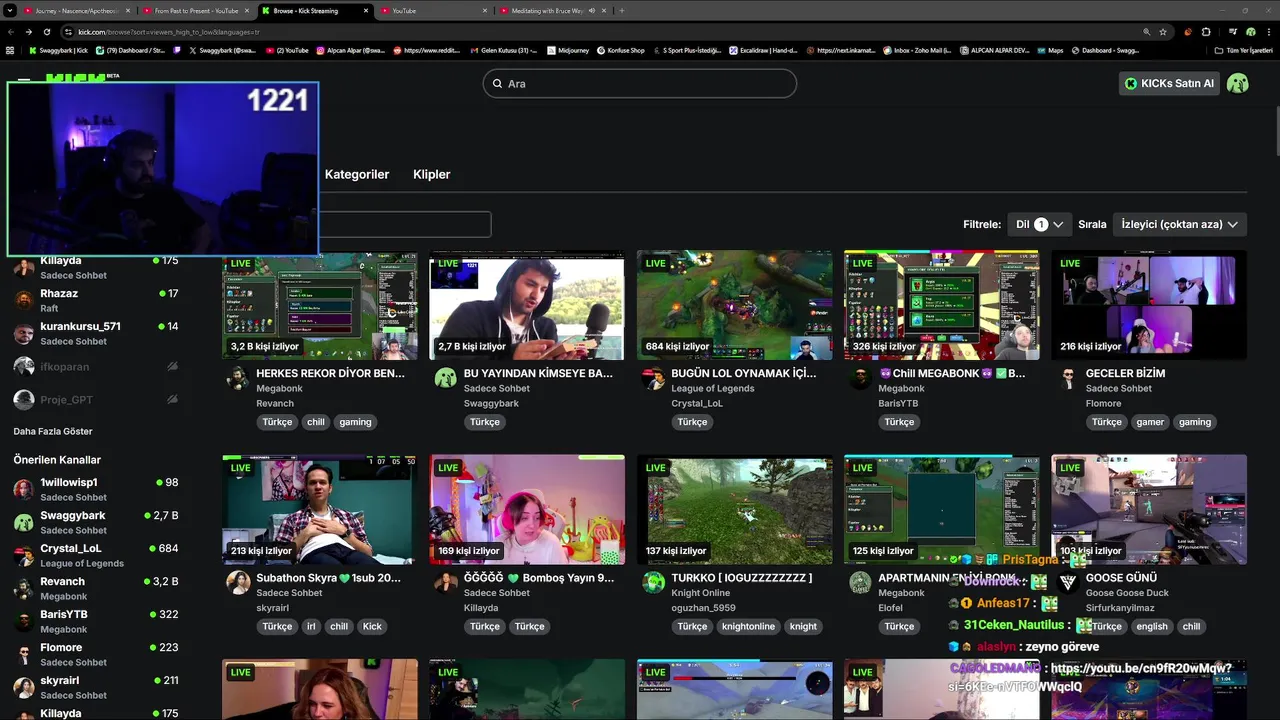
Task: Open the apps grid in bookmarks bar
Action: click(10, 50)
